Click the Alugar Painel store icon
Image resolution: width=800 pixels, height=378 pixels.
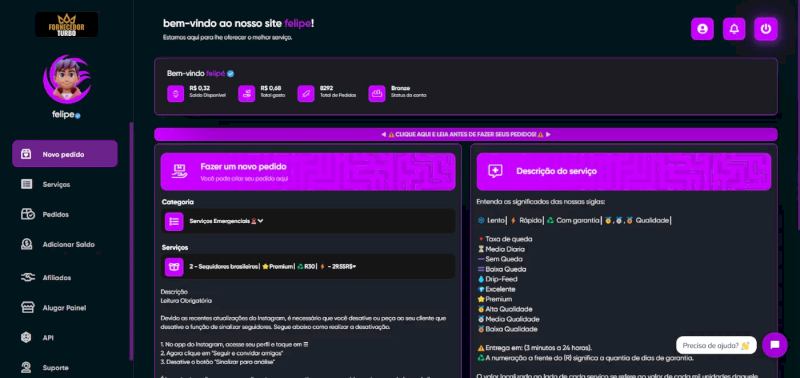[27, 308]
